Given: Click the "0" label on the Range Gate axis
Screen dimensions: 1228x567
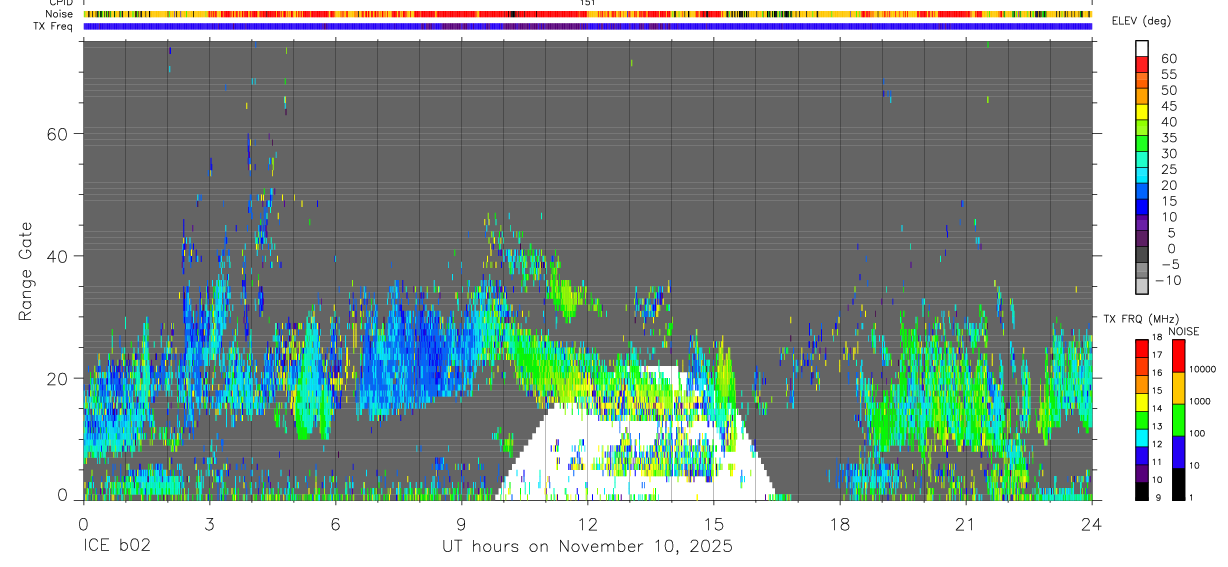Looking at the screenshot, I should point(63,495).
